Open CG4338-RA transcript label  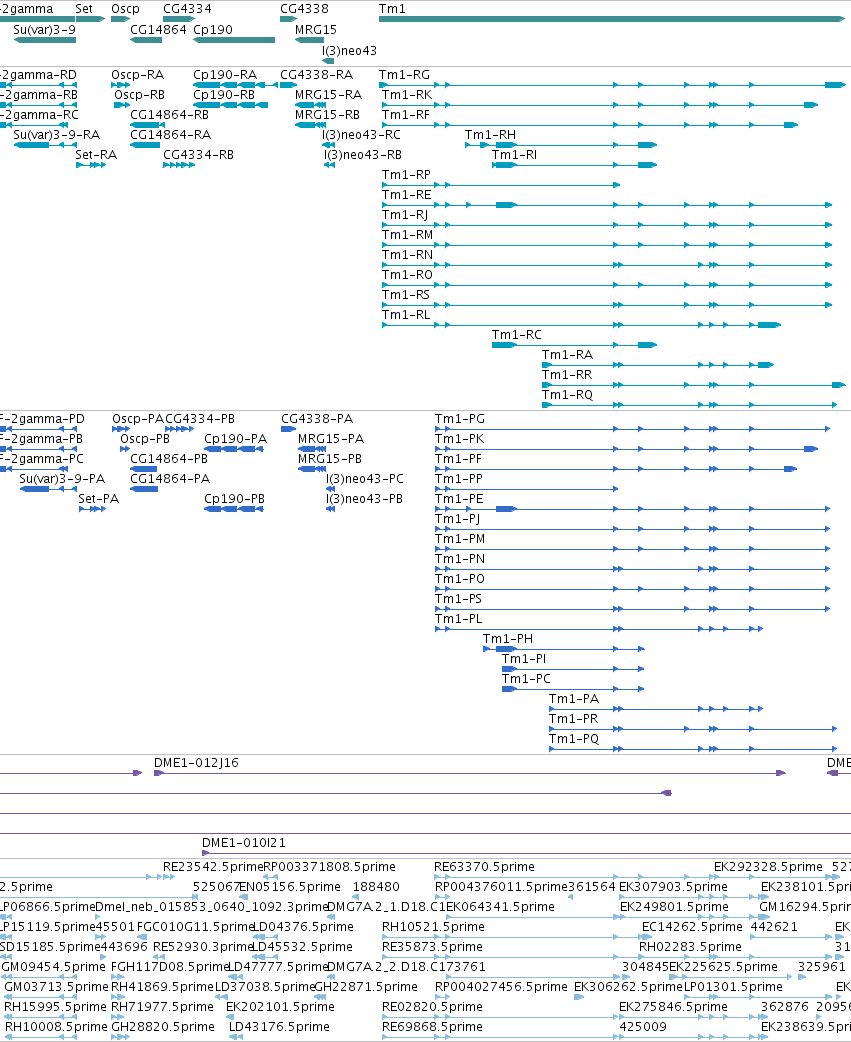317,74
